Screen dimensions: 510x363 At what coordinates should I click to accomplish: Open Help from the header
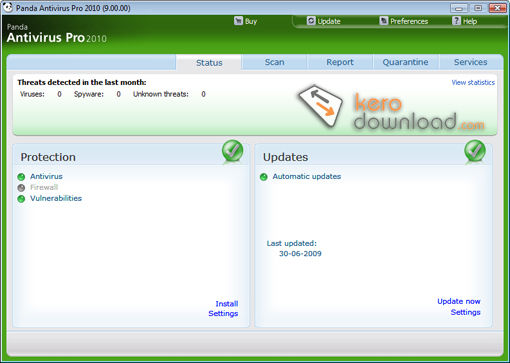tap(470, 21)
